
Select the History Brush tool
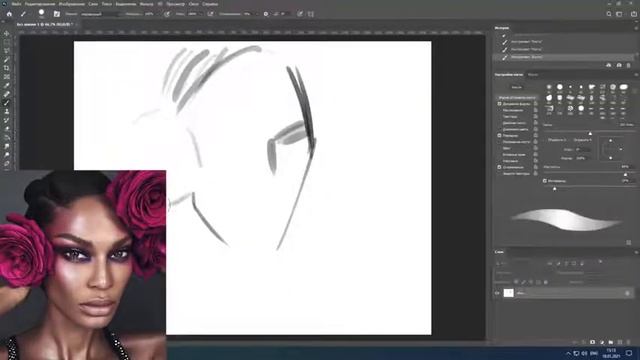click(7, 120)
